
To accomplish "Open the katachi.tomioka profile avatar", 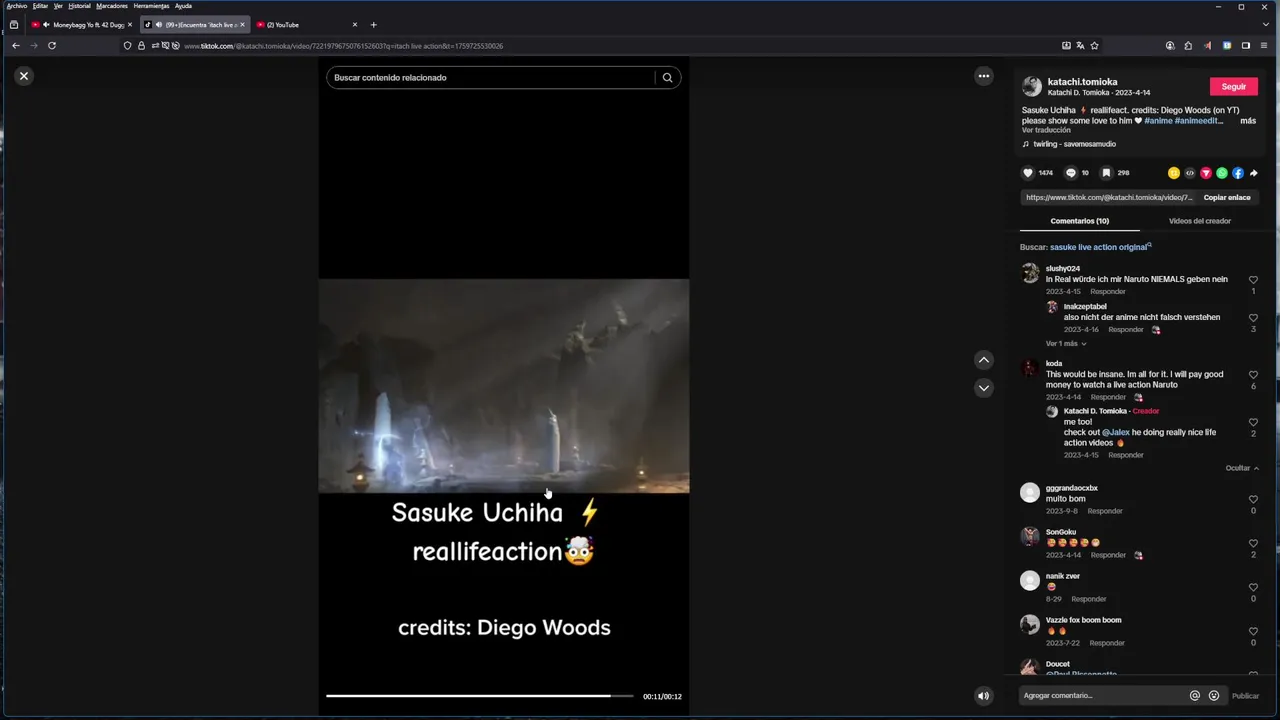I will (1032, 87).
